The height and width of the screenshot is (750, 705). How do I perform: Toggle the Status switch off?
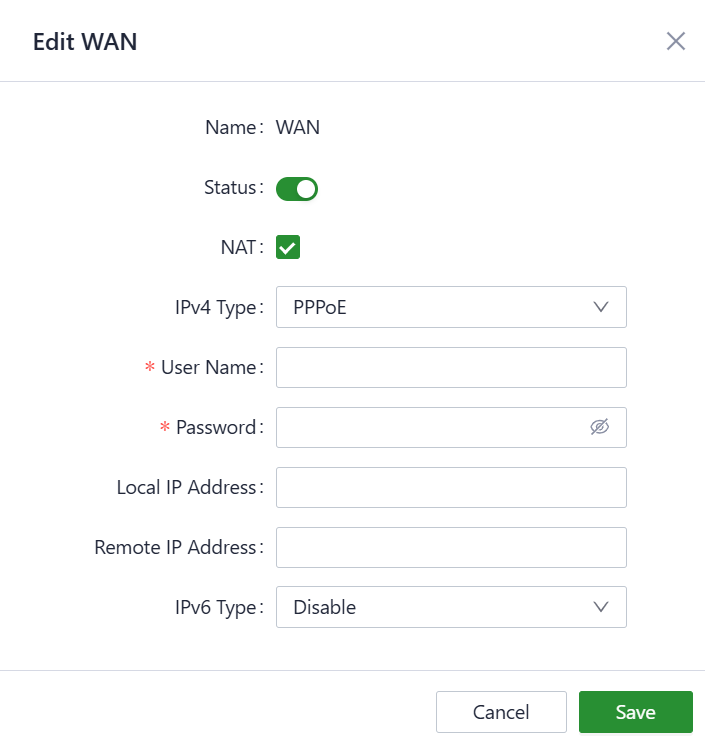(x=297, y=188)
